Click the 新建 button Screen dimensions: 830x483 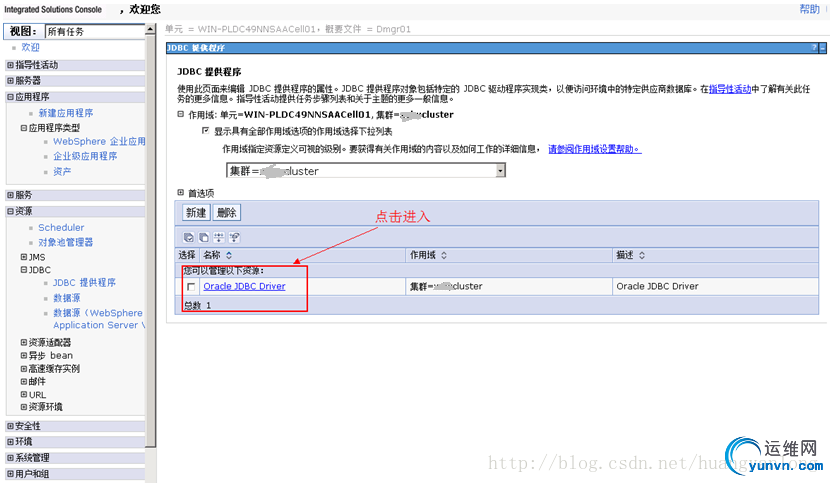(x=196, y=212)
